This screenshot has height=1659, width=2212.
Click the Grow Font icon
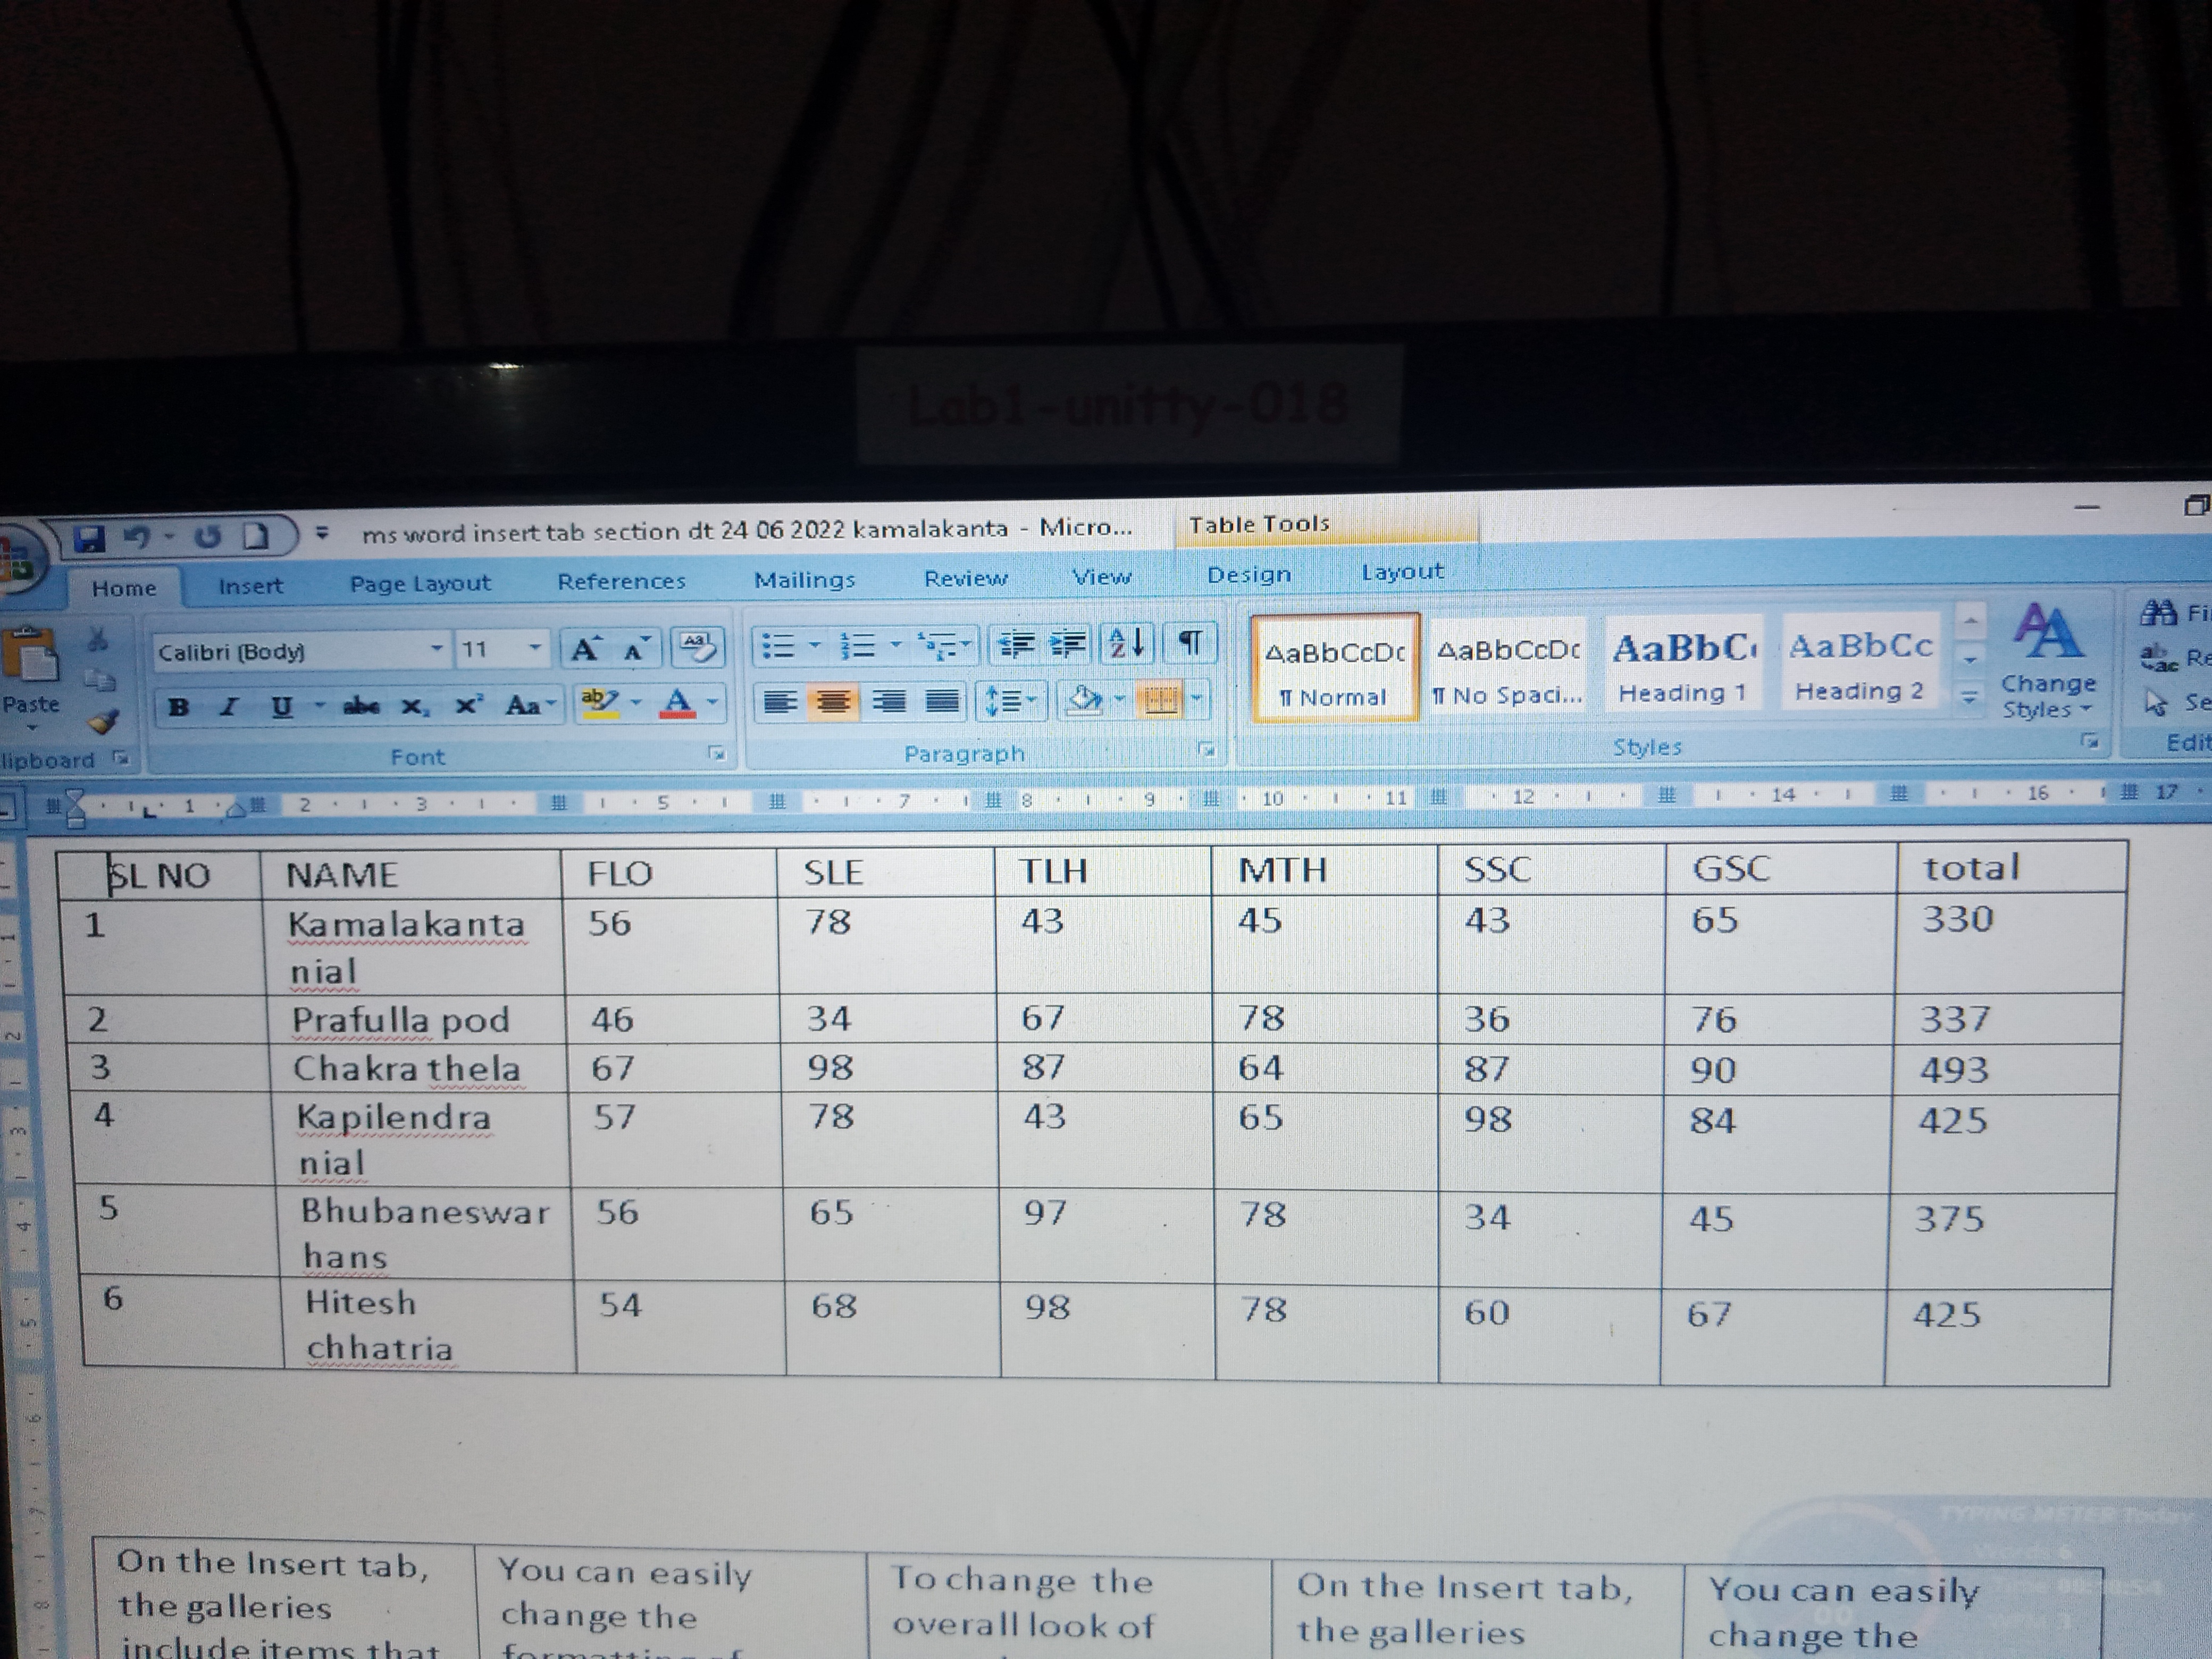(x=585, y=650)
